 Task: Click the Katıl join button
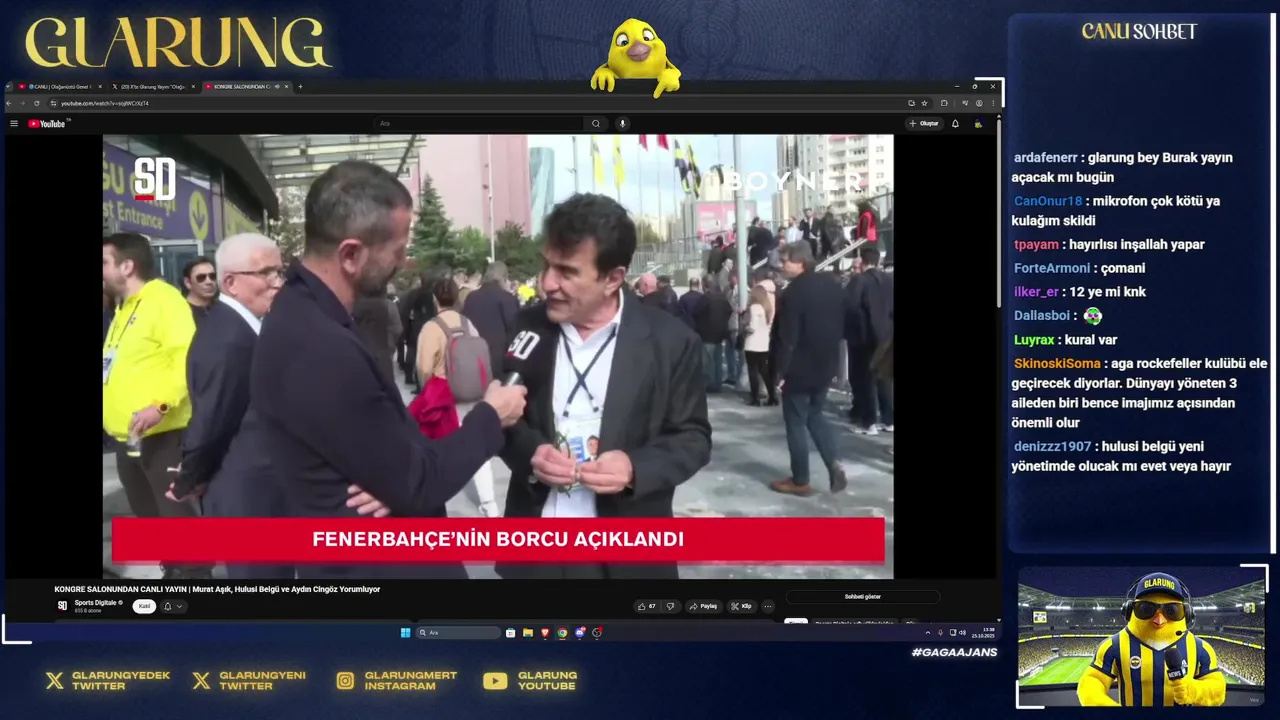144,606
